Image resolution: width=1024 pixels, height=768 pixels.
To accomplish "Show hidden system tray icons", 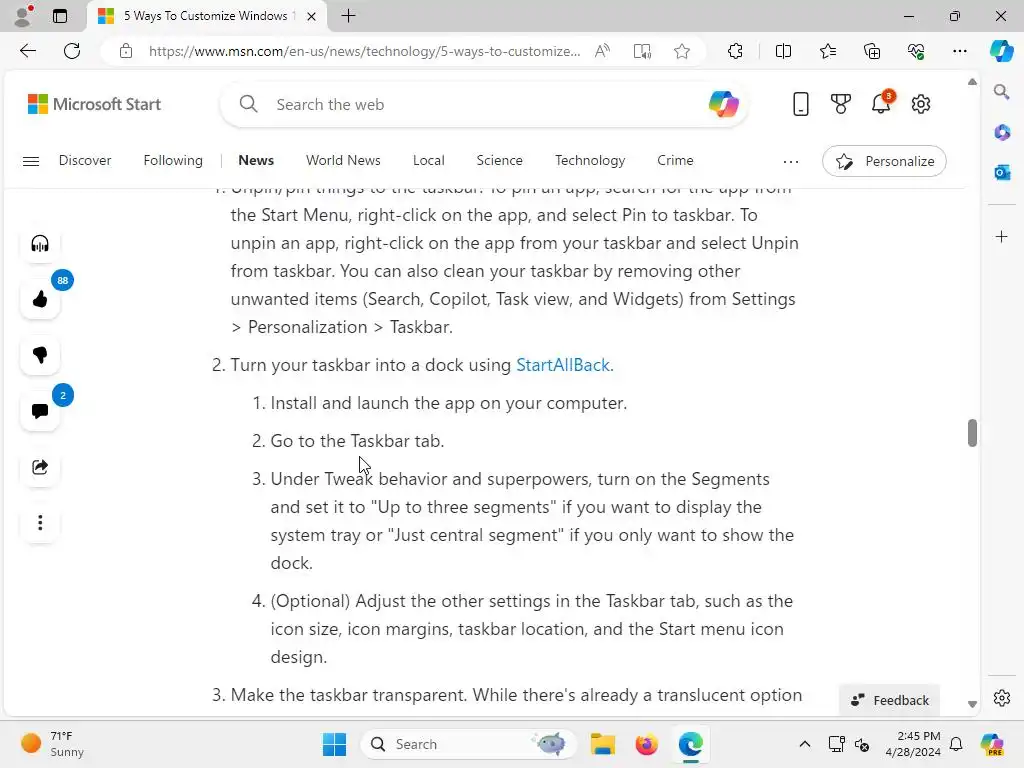I will (x=805, y=744).
